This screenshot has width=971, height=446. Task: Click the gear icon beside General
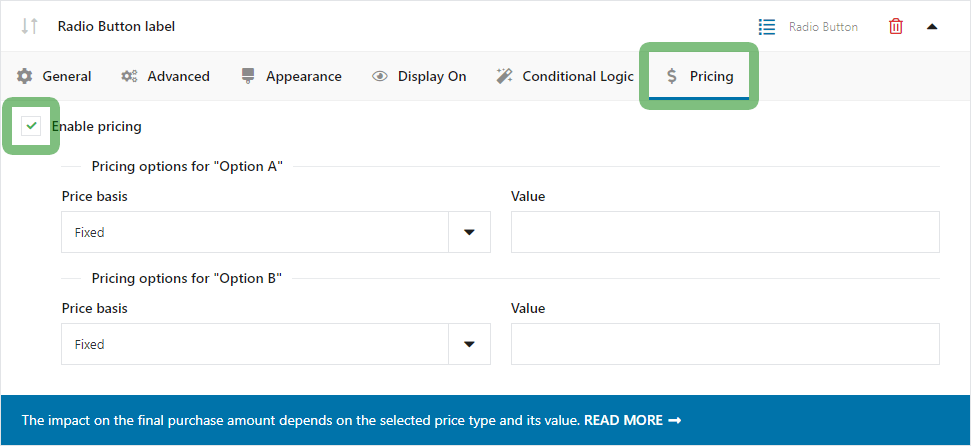[24, 76]
